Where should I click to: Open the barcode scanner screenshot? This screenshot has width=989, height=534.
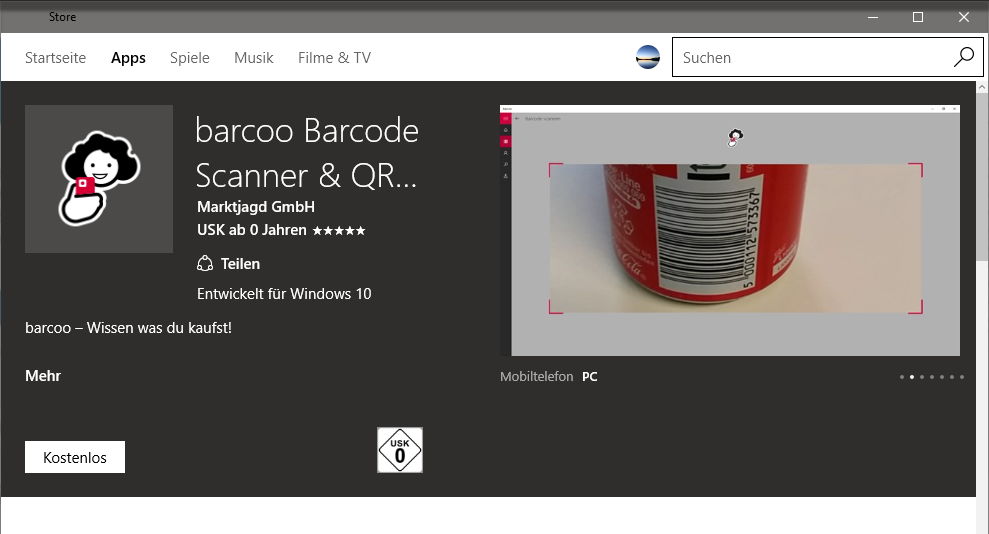click(x=730, y=230)
